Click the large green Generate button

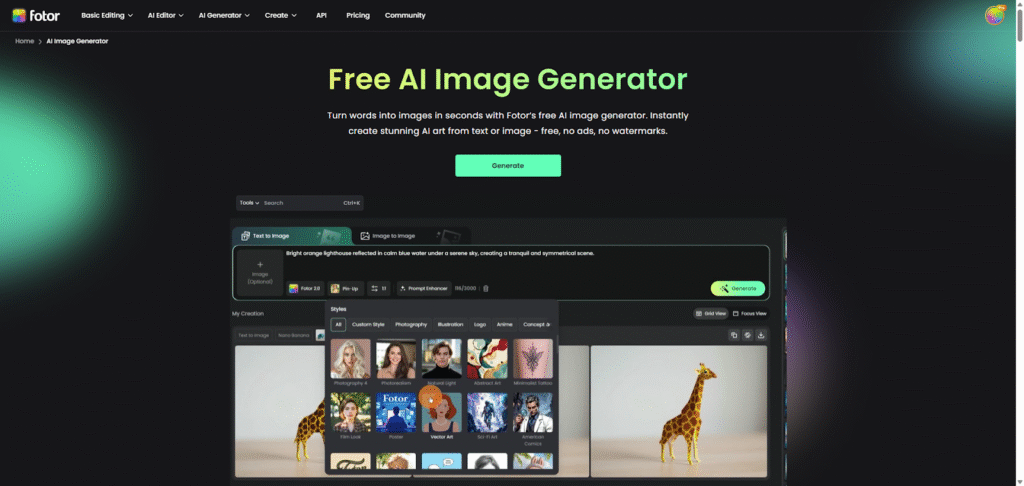coord(508,165)
